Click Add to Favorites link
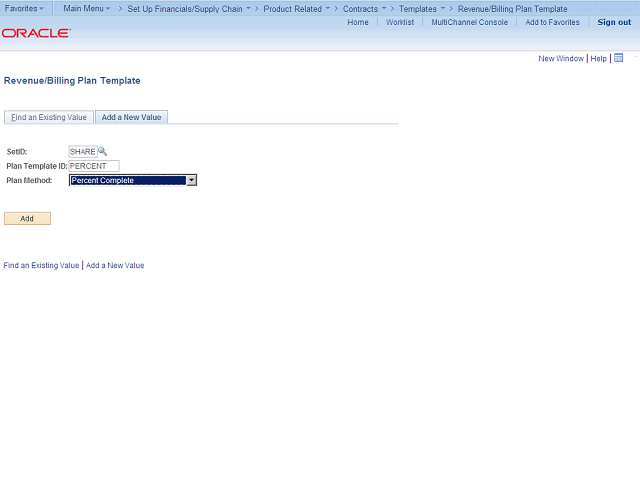 tap(552, 22)
